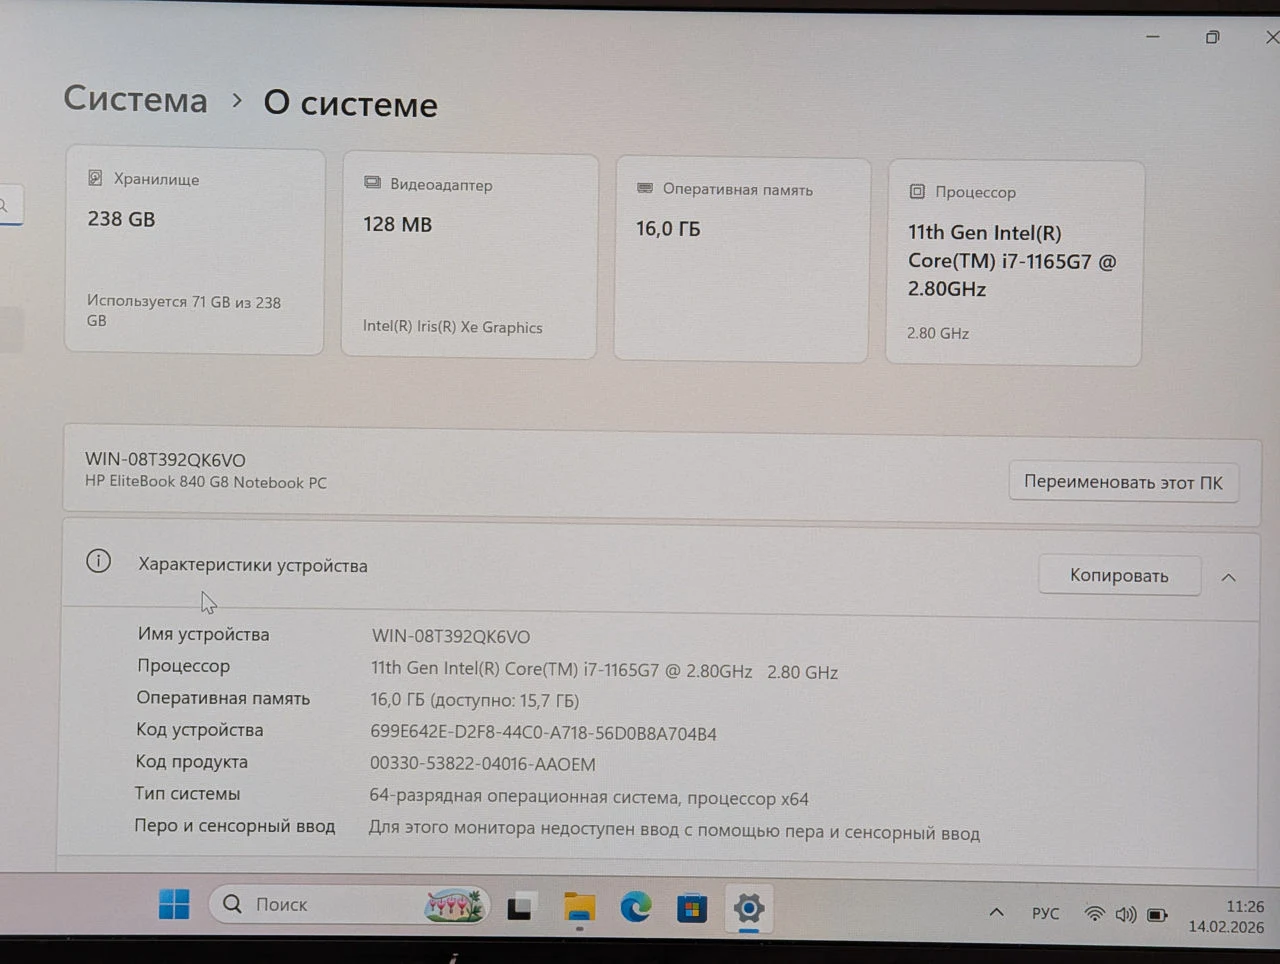Show hidden tray icons chevron
The width and height of the screenshot is (1280, 964).
point(996,912)
